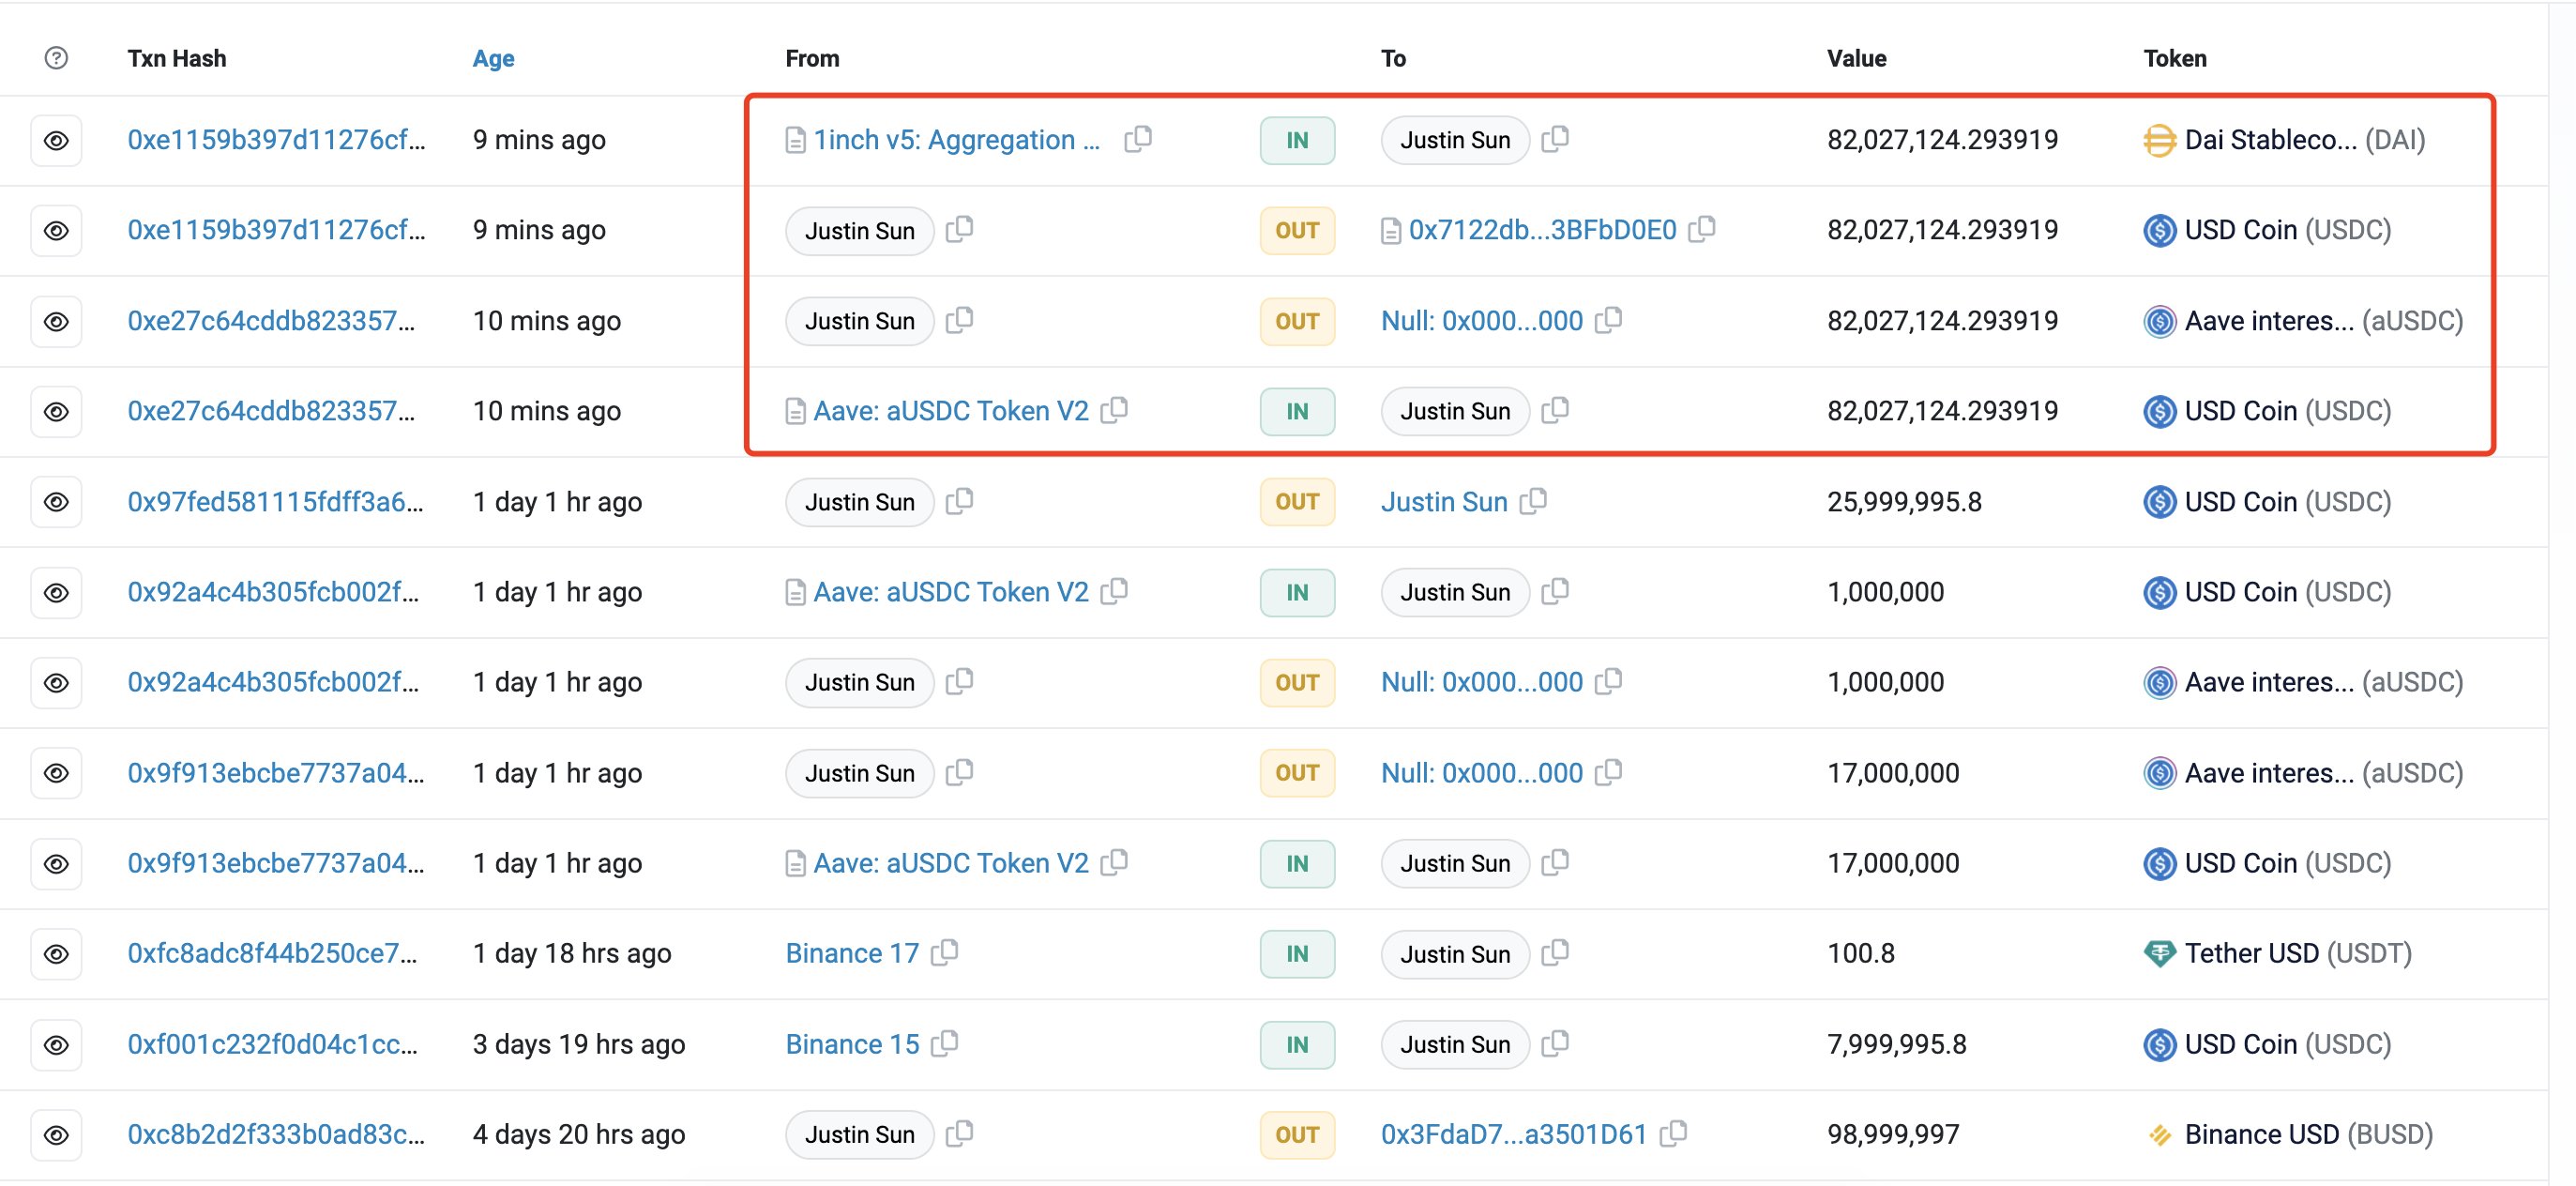Open transaction hash 0xf001c232f0d04c1cc
The image size is (2576, 1186).
coord(272,1044)
